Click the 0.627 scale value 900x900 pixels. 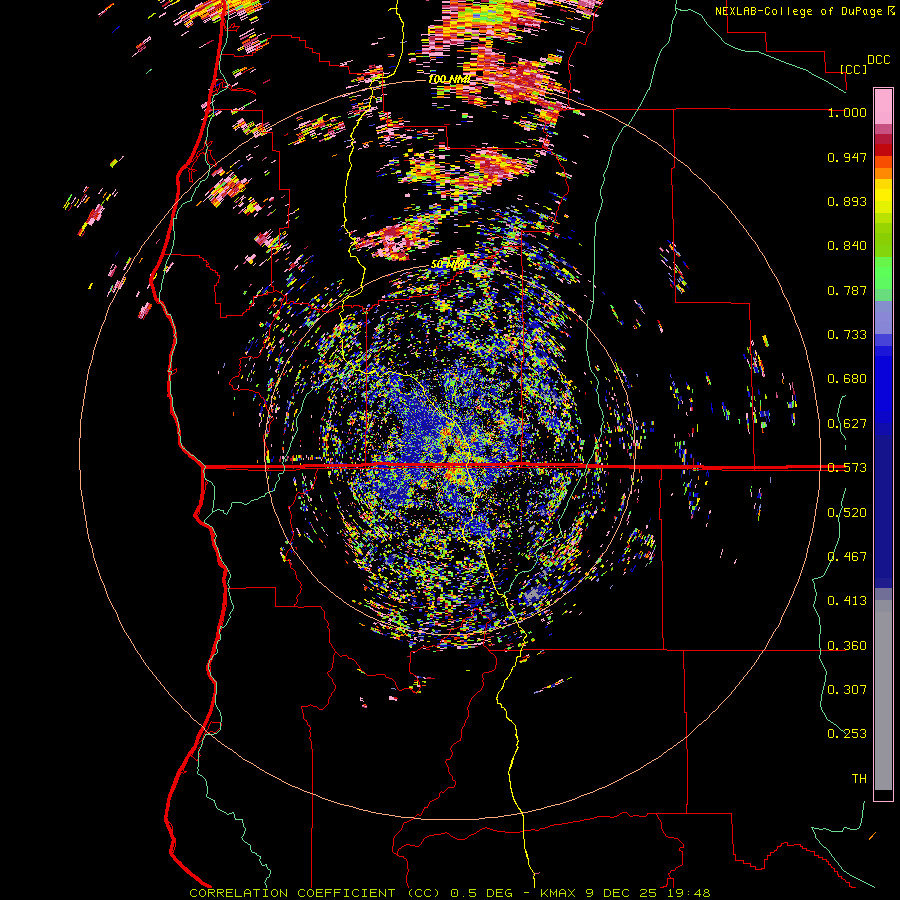pyautogui.click(x=847, y=424)
